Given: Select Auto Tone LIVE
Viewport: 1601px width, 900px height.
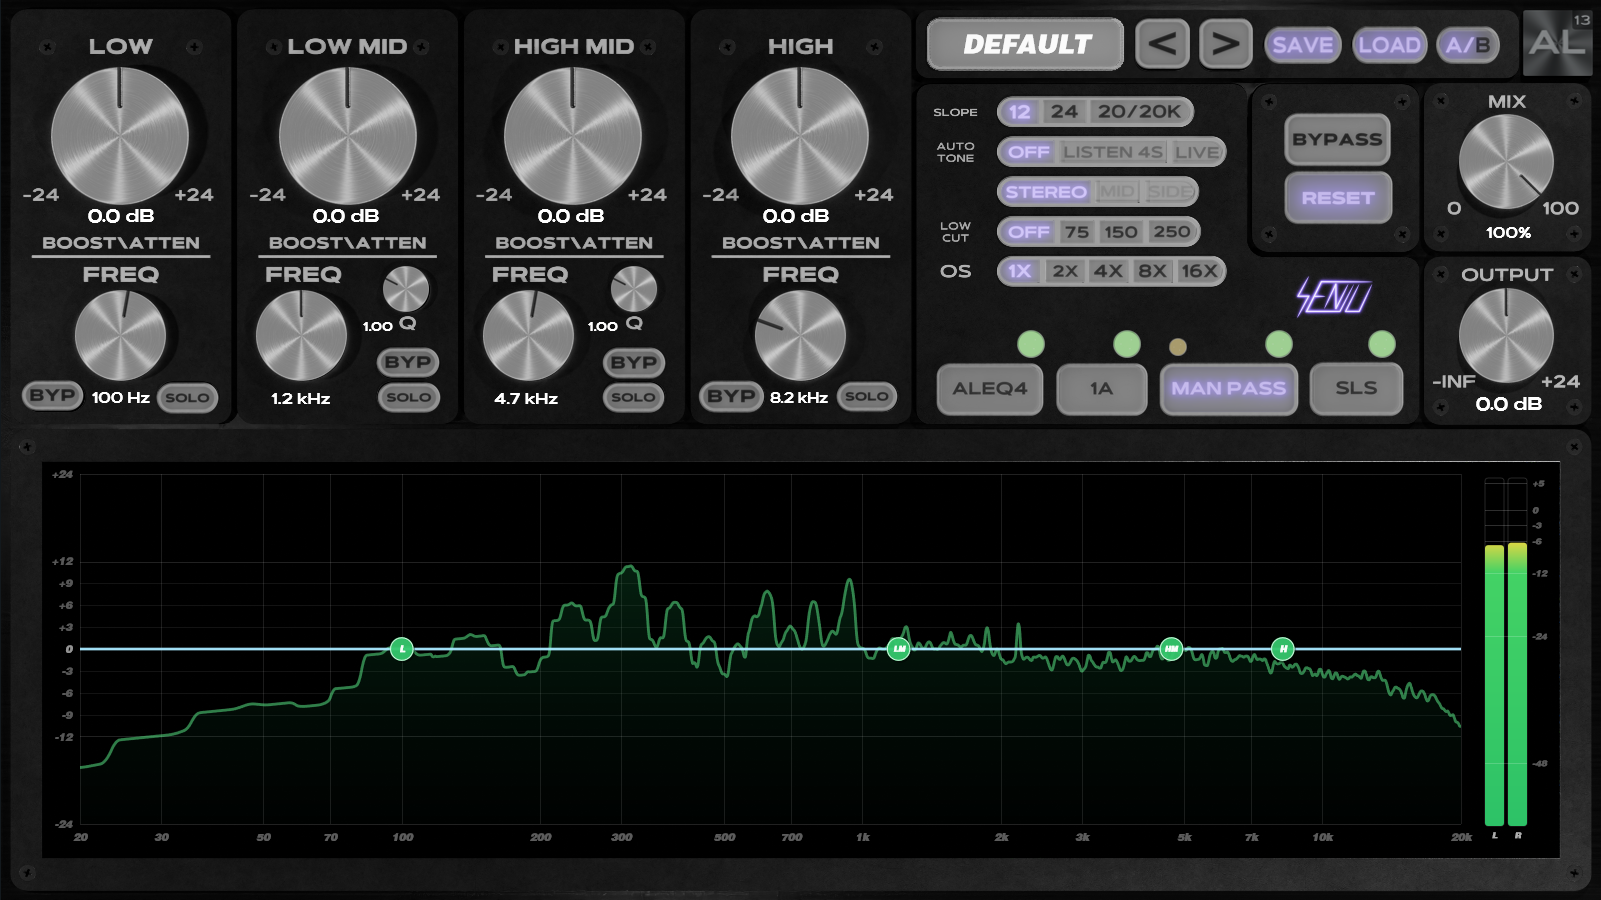Looking at the screenshot, I should point(1197,152).
